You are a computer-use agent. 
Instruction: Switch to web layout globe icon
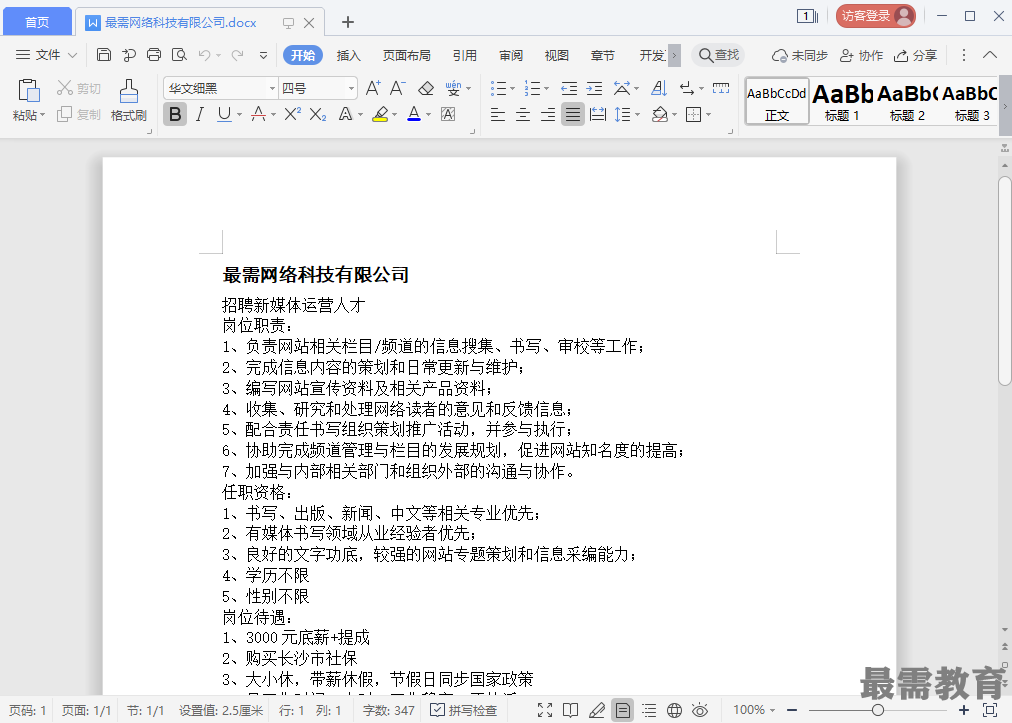(x=674, y=710)
